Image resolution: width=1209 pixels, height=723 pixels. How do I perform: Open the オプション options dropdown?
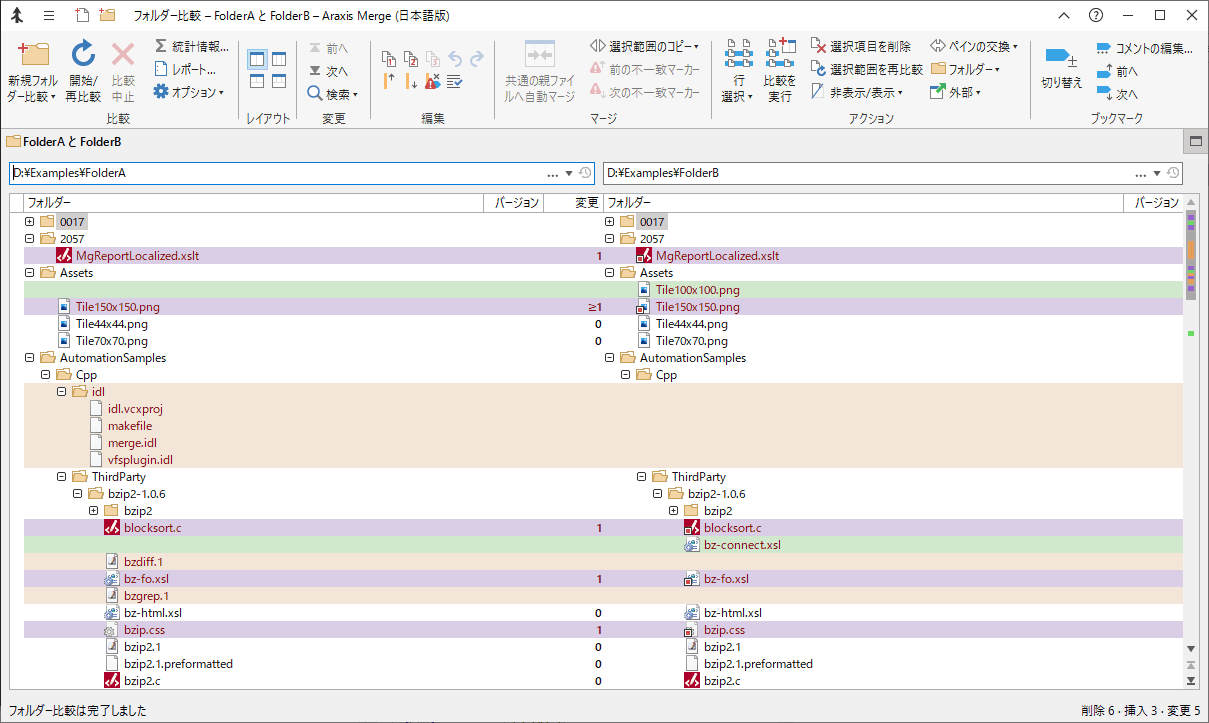189,92
